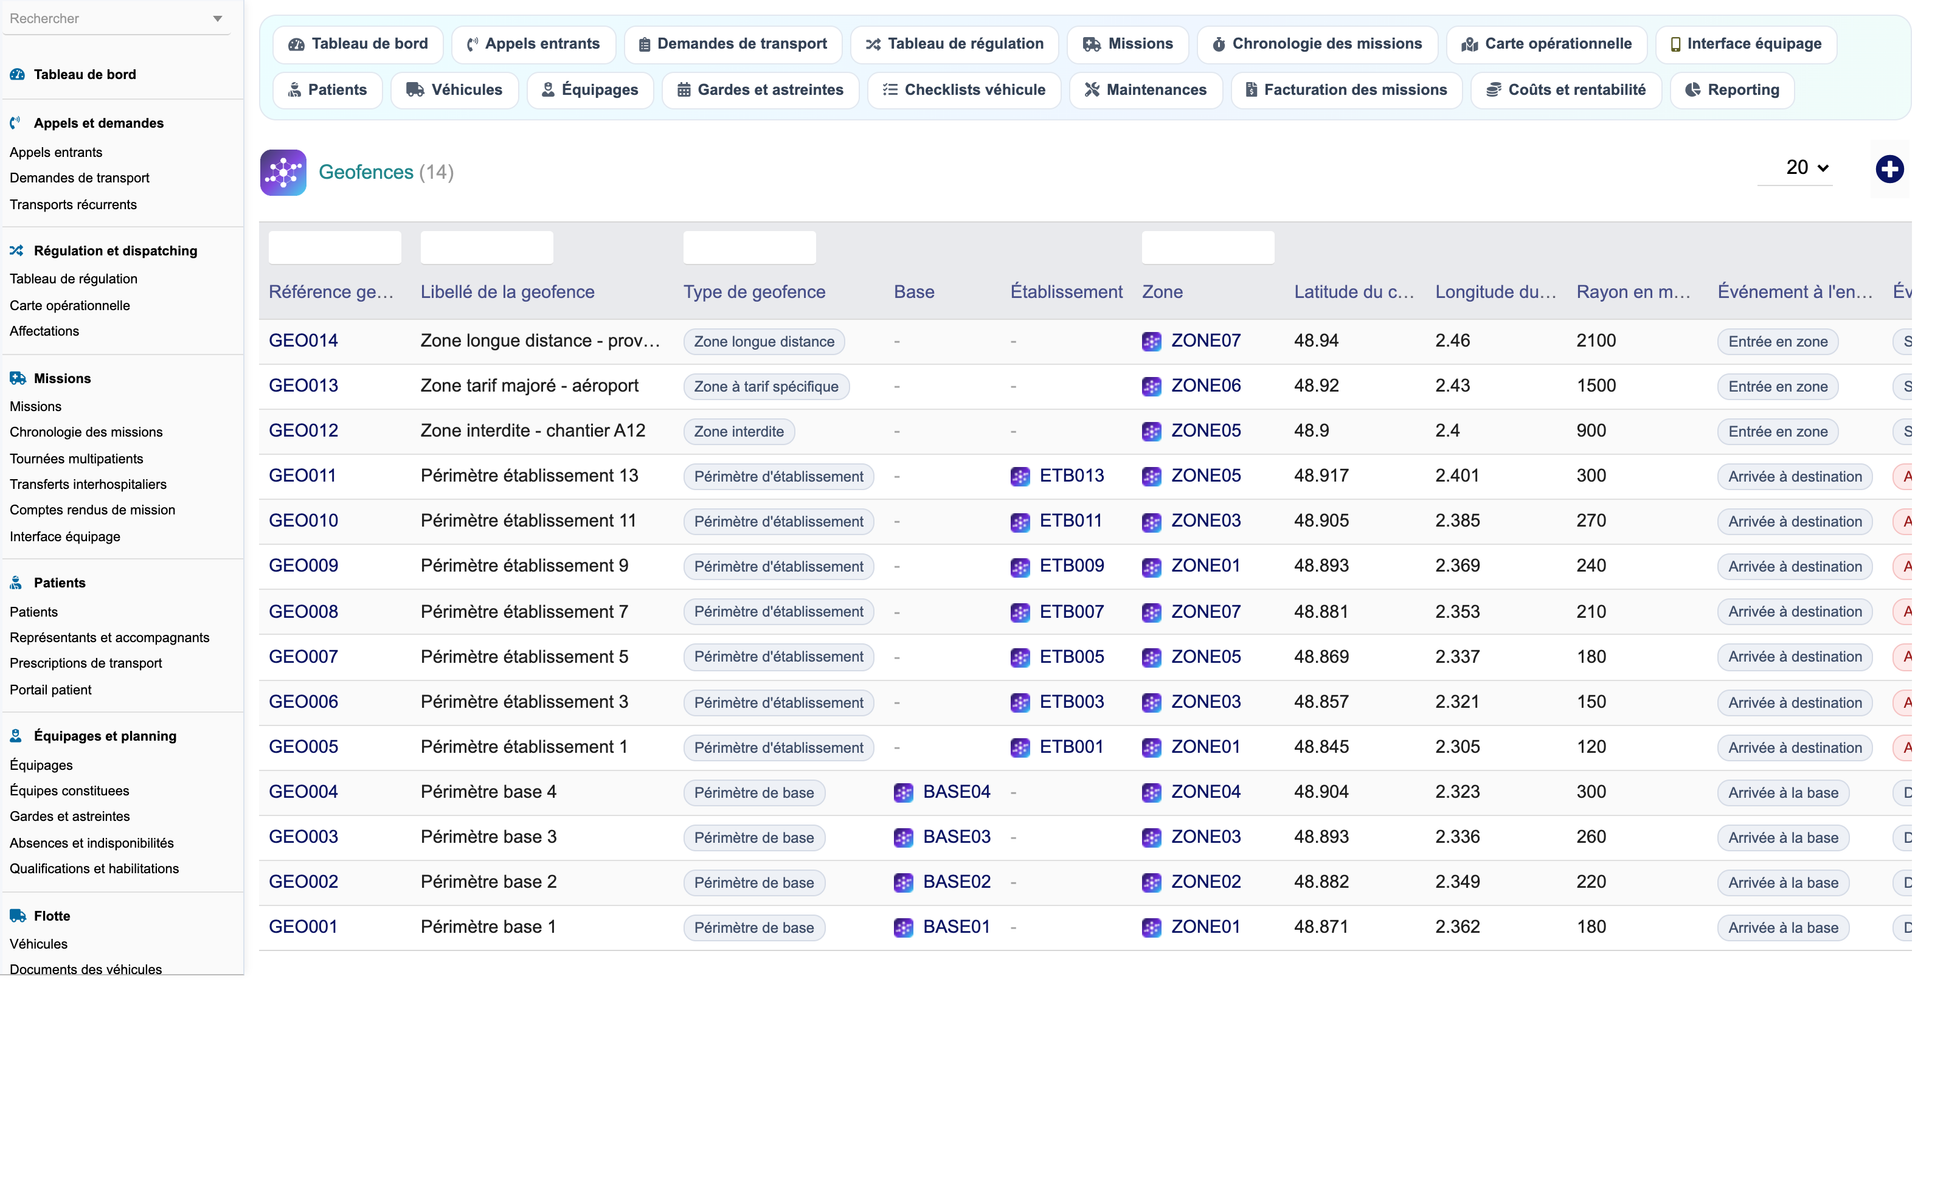Open the GEO014 geofence link
The image size is (1946, 1204).
click(303, 341)
